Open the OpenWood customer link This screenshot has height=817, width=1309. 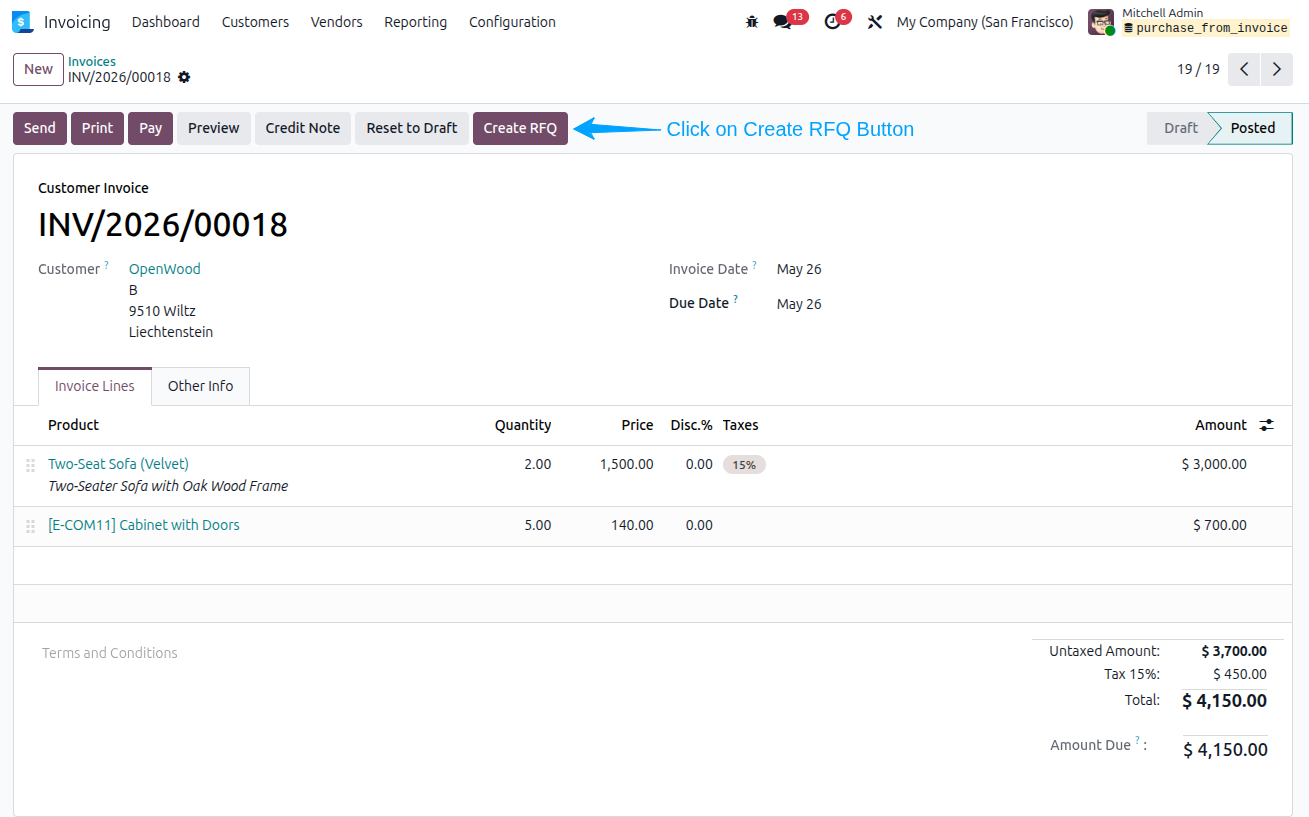(x=165, y=269)
